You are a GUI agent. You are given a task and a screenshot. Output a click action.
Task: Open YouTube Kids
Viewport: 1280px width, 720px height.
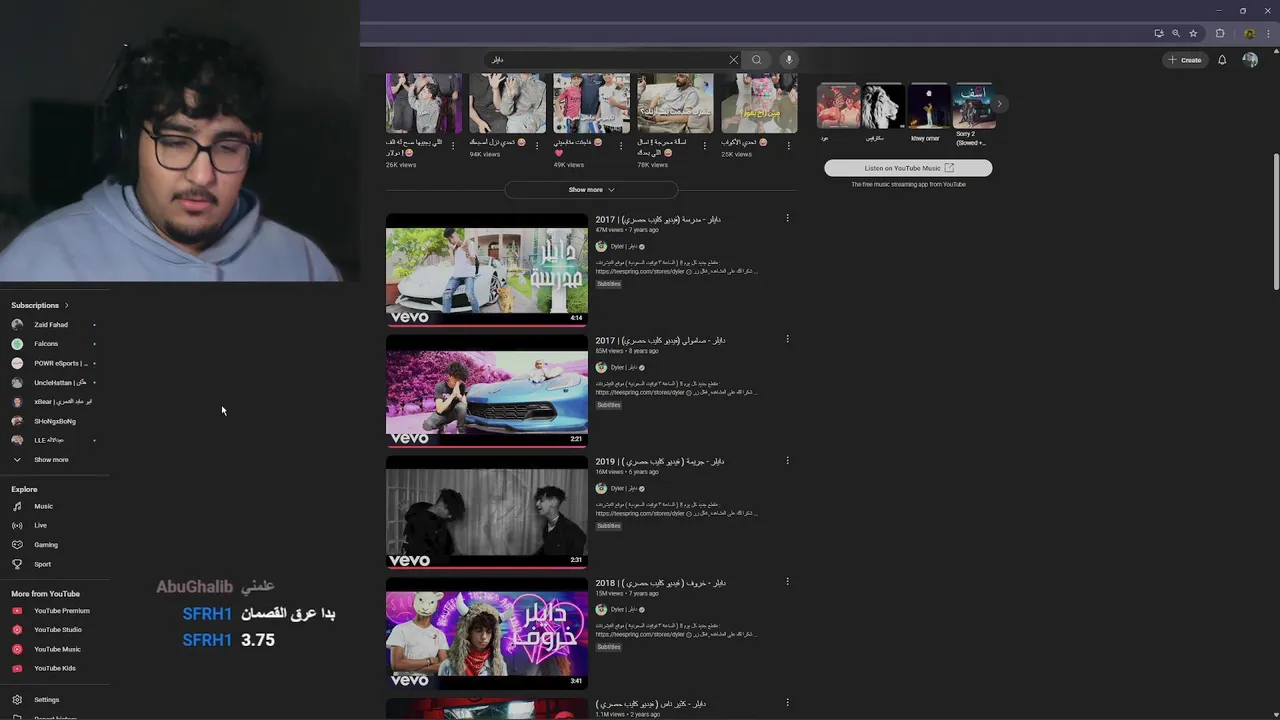tap(55, 668)
